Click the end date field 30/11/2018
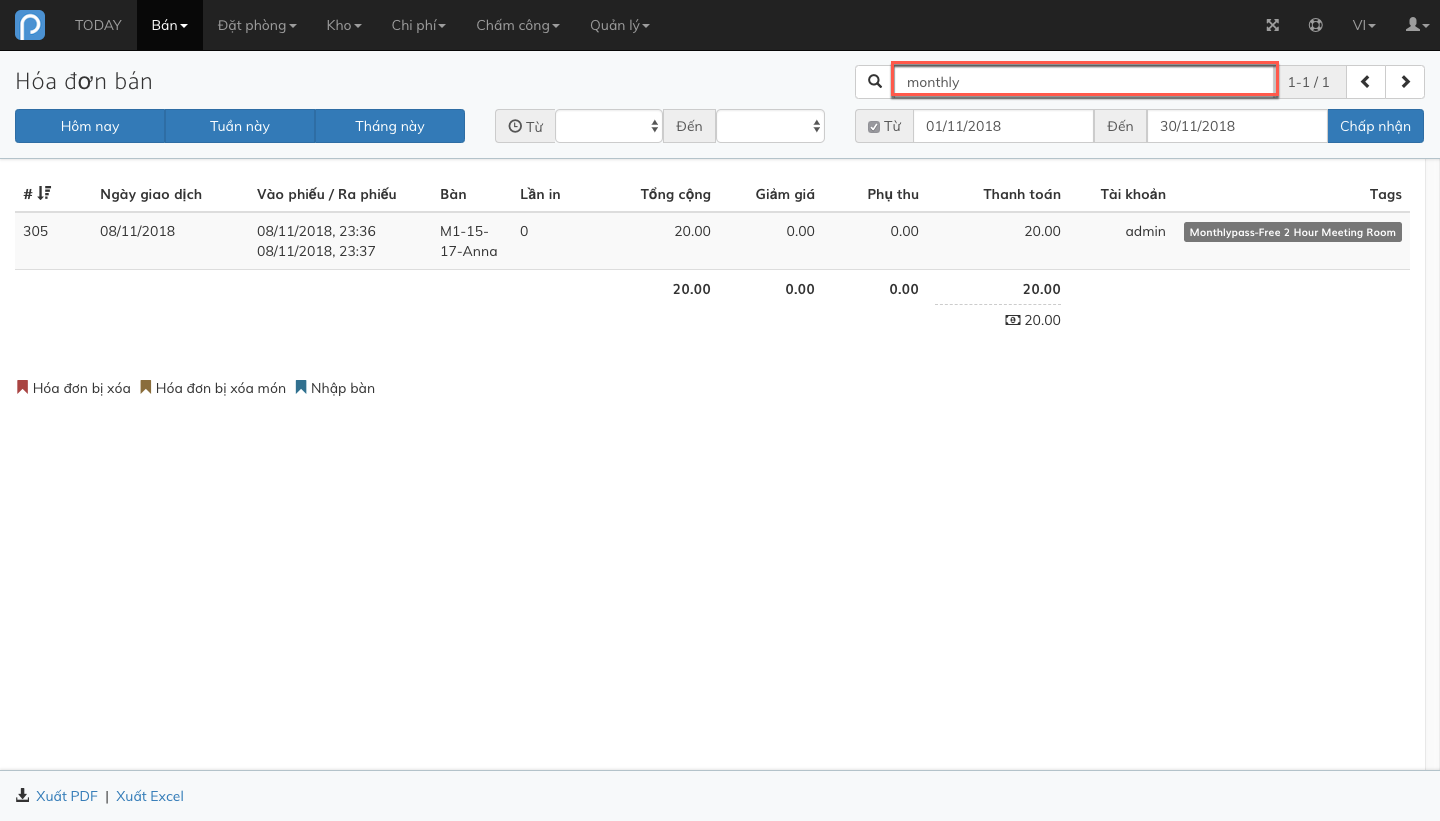The image size is (1440, 821). point(1237,126)
